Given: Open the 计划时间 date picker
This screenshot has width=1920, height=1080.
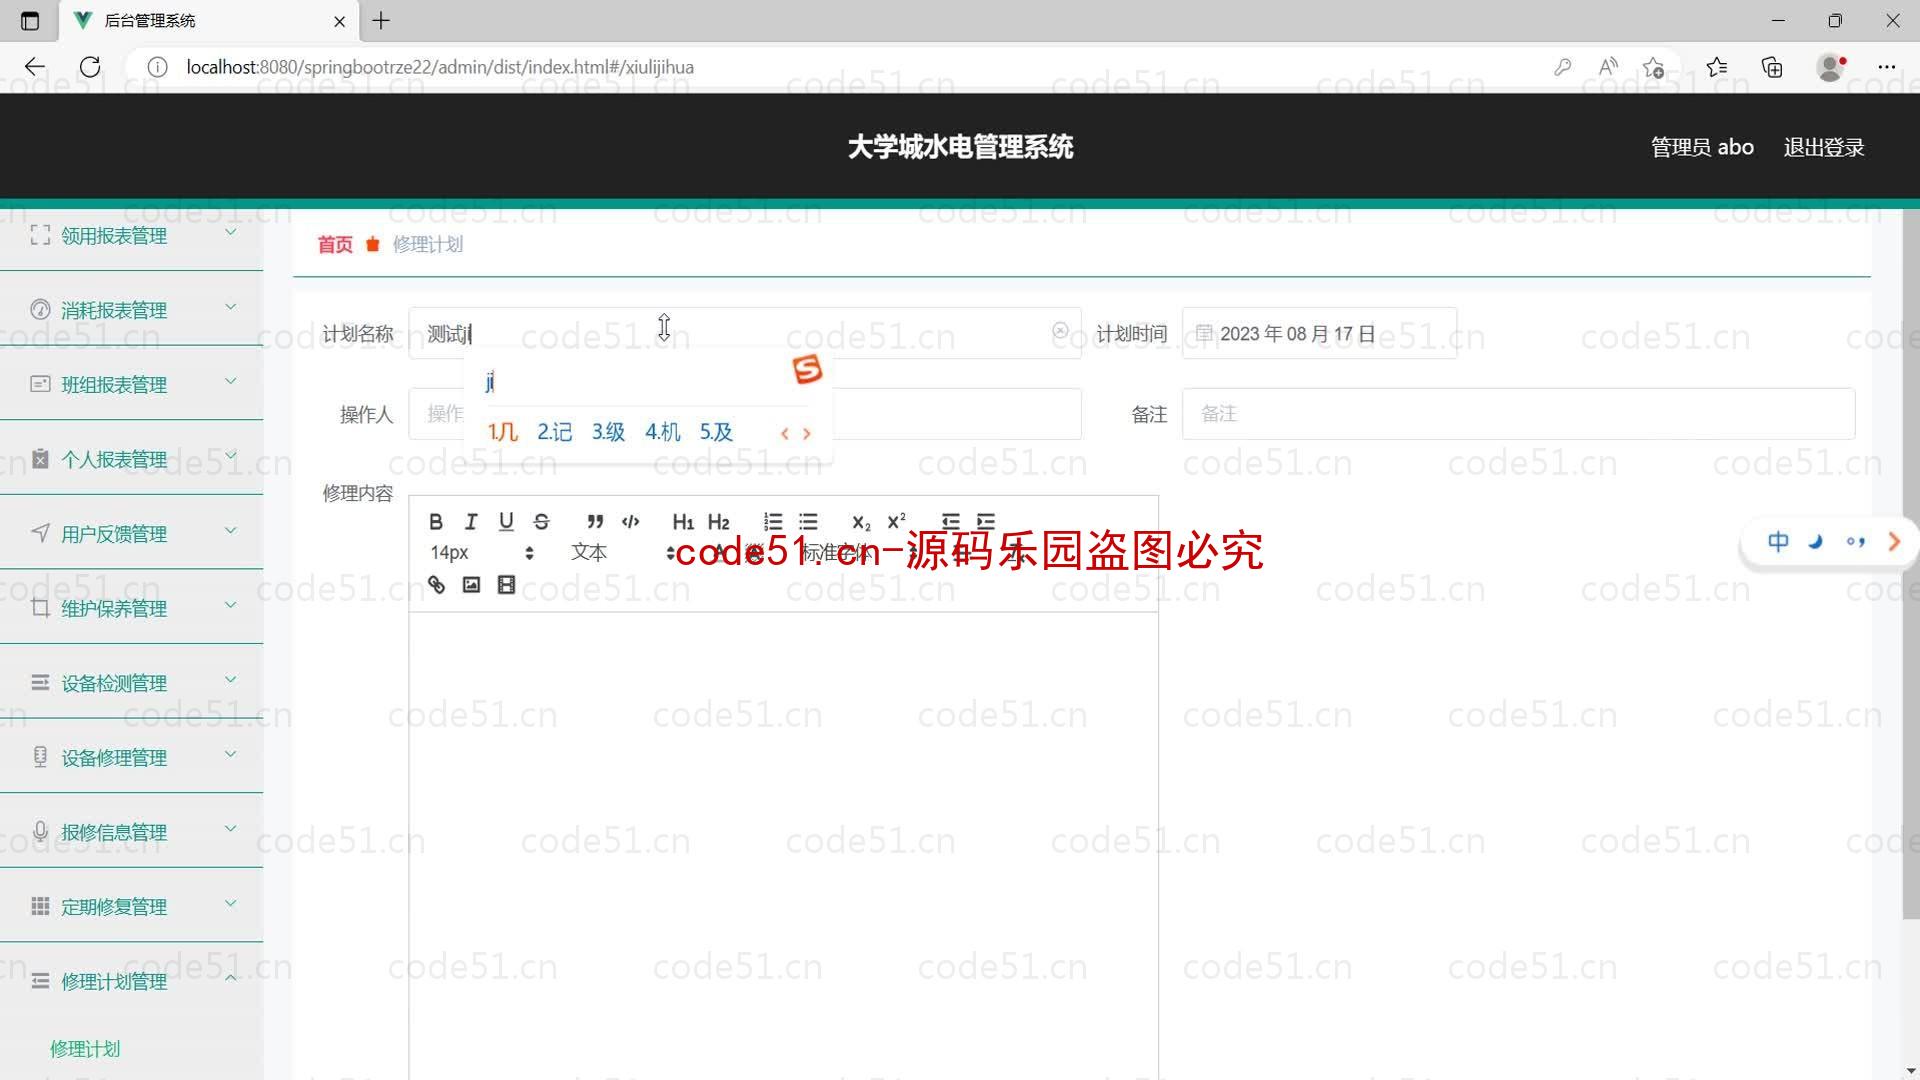Looking at the screenshot, I should (x=1319, y=333).
